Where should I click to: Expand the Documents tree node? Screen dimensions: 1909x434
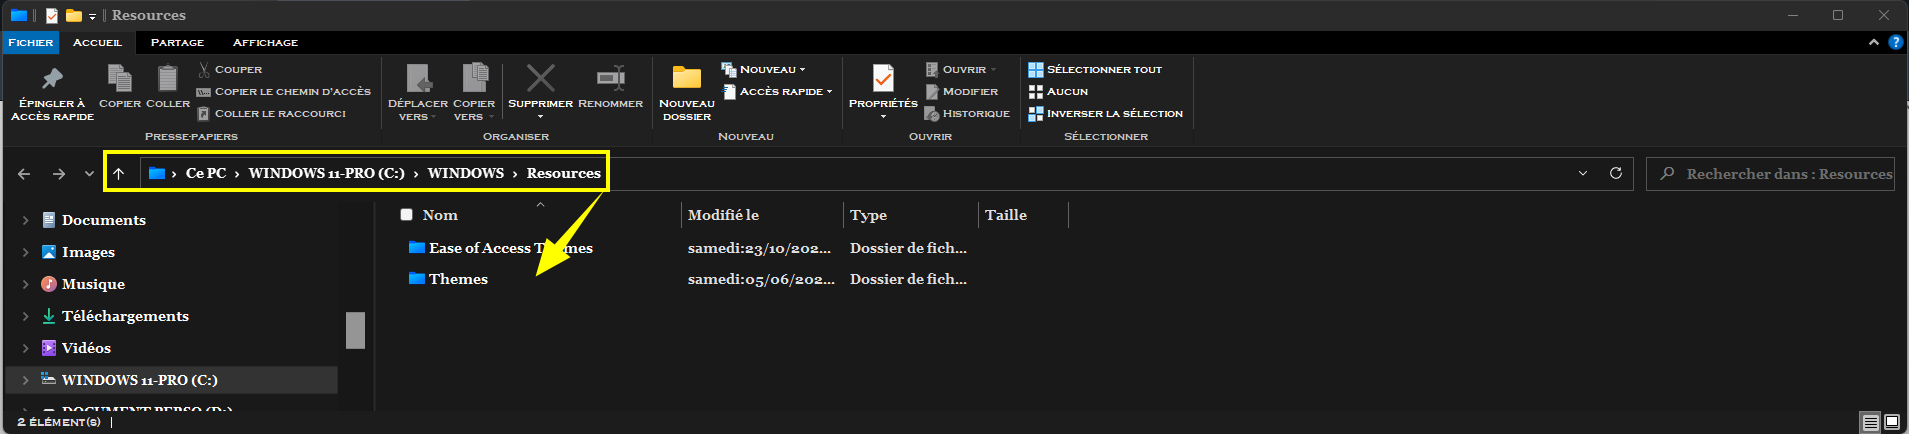(25, 220)
